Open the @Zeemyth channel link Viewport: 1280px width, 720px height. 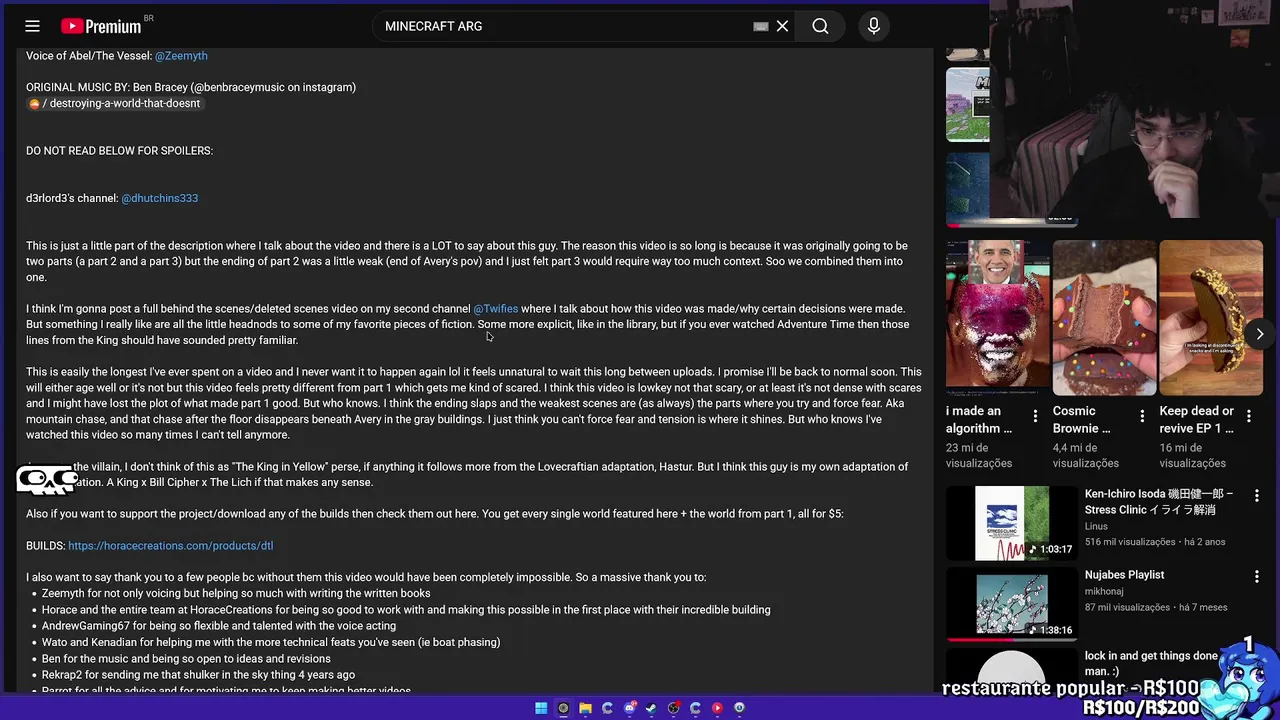click(x=181, y=56)
